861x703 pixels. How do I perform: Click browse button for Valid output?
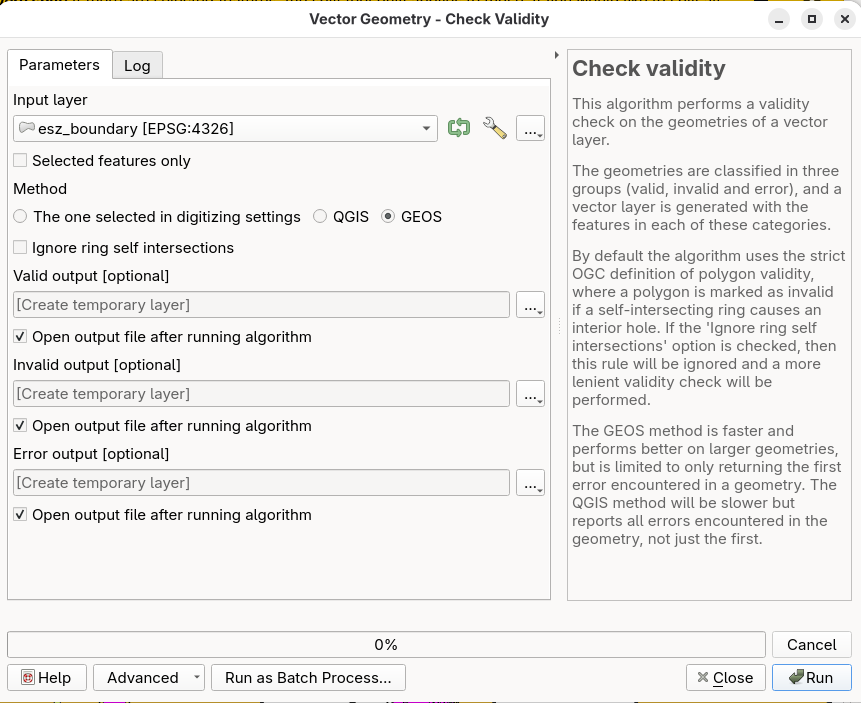[x=530, y=305]
